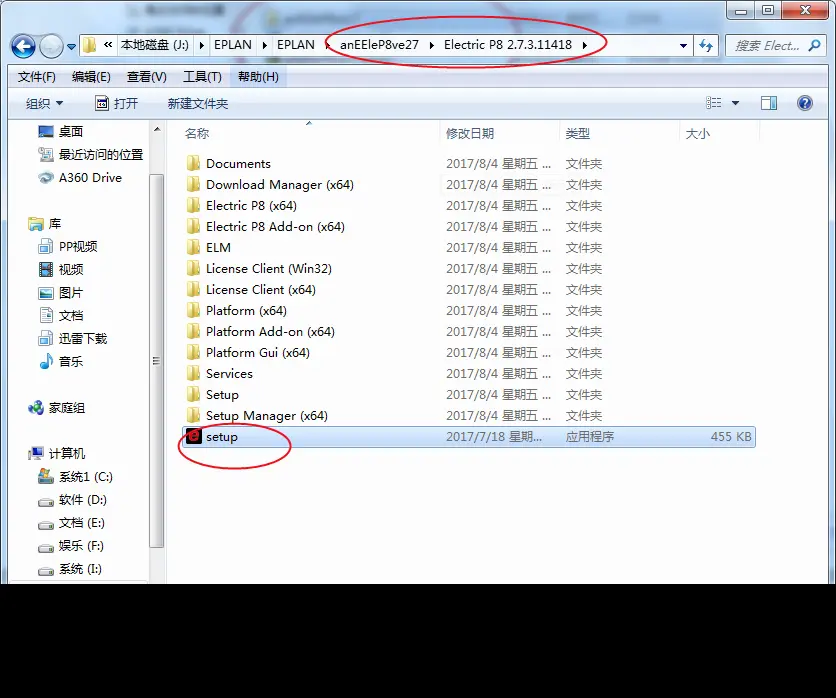Select the Documents folder icon
This screenshot has width=836, height=698.
(x=193, y=163)
